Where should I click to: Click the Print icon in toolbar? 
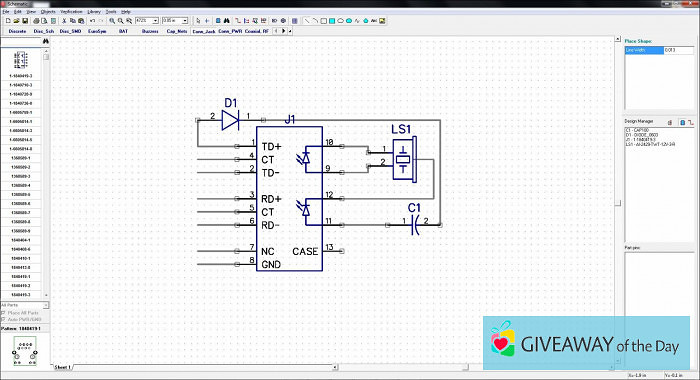pyautogui.click(x=36, y=21)
